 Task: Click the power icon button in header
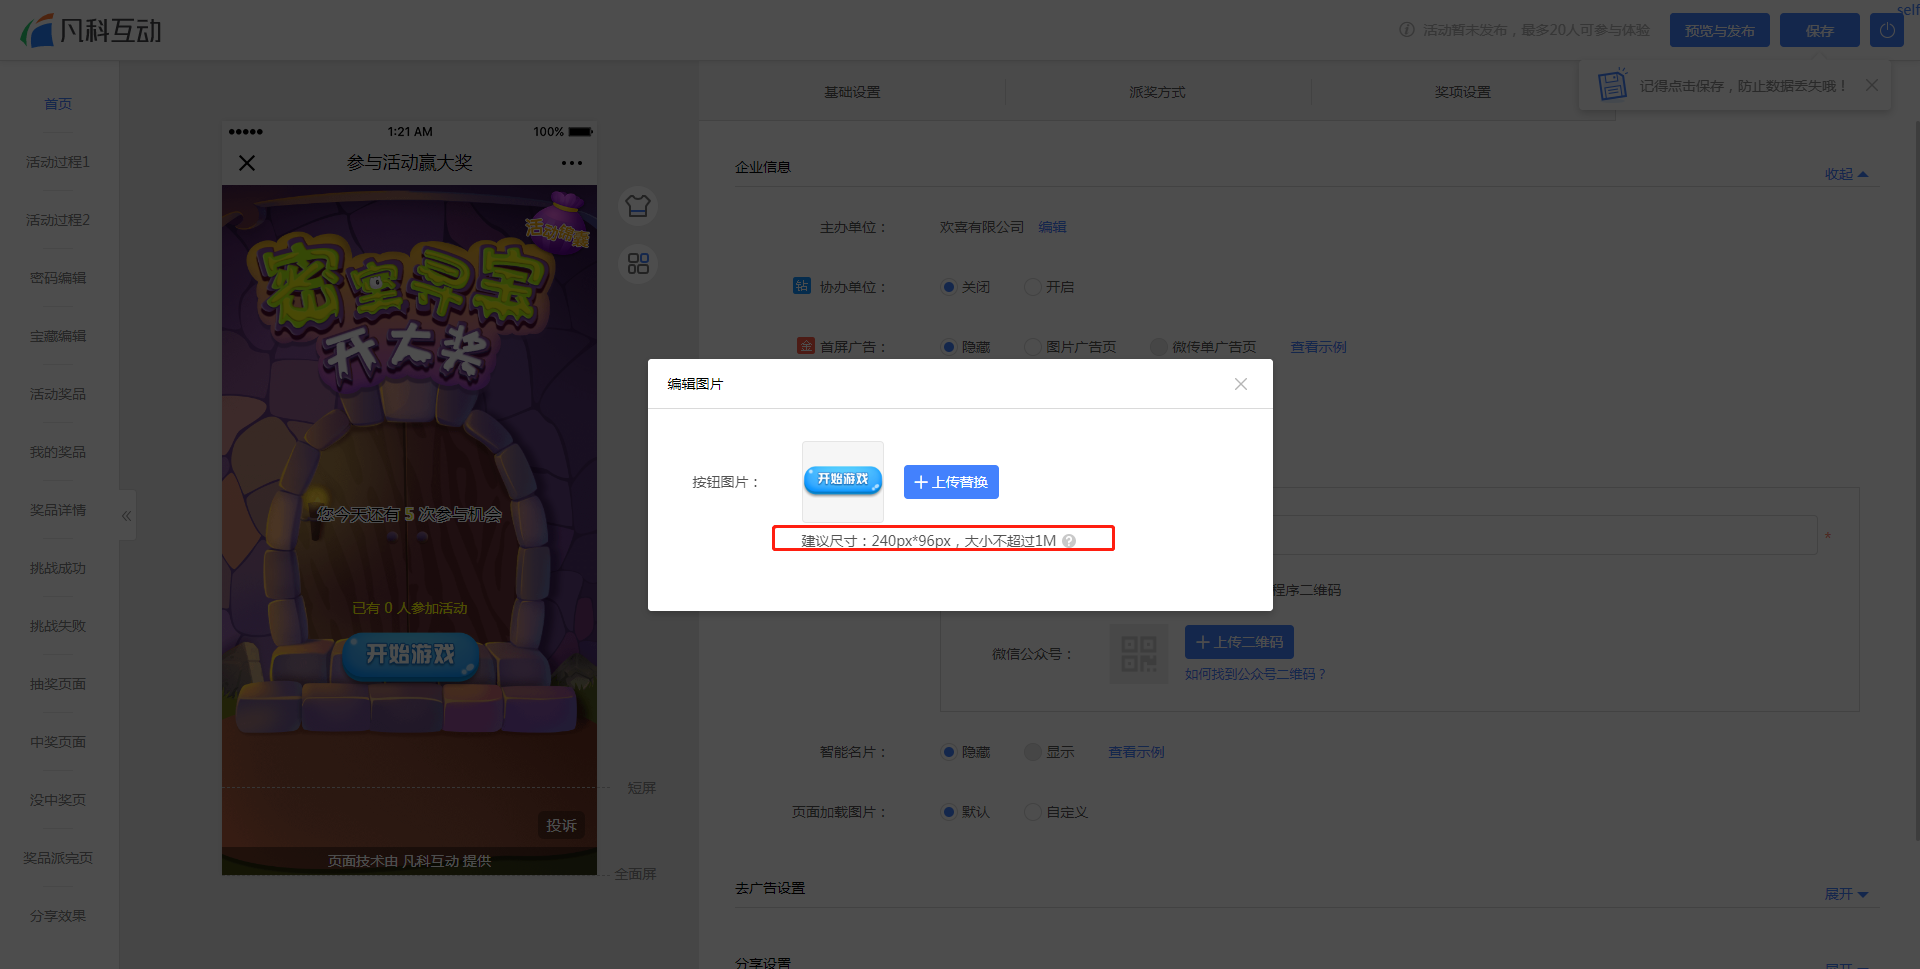1887,30
